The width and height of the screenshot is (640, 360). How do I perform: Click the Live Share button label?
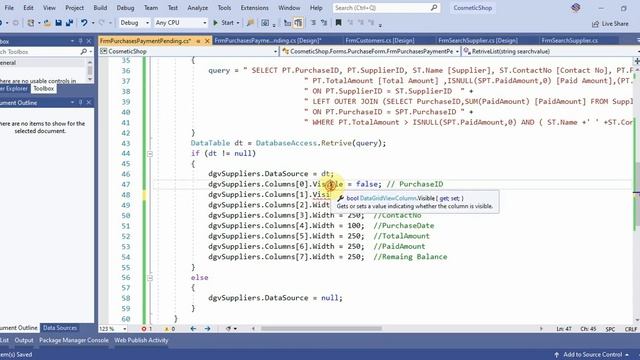click(x=615, y=24)
